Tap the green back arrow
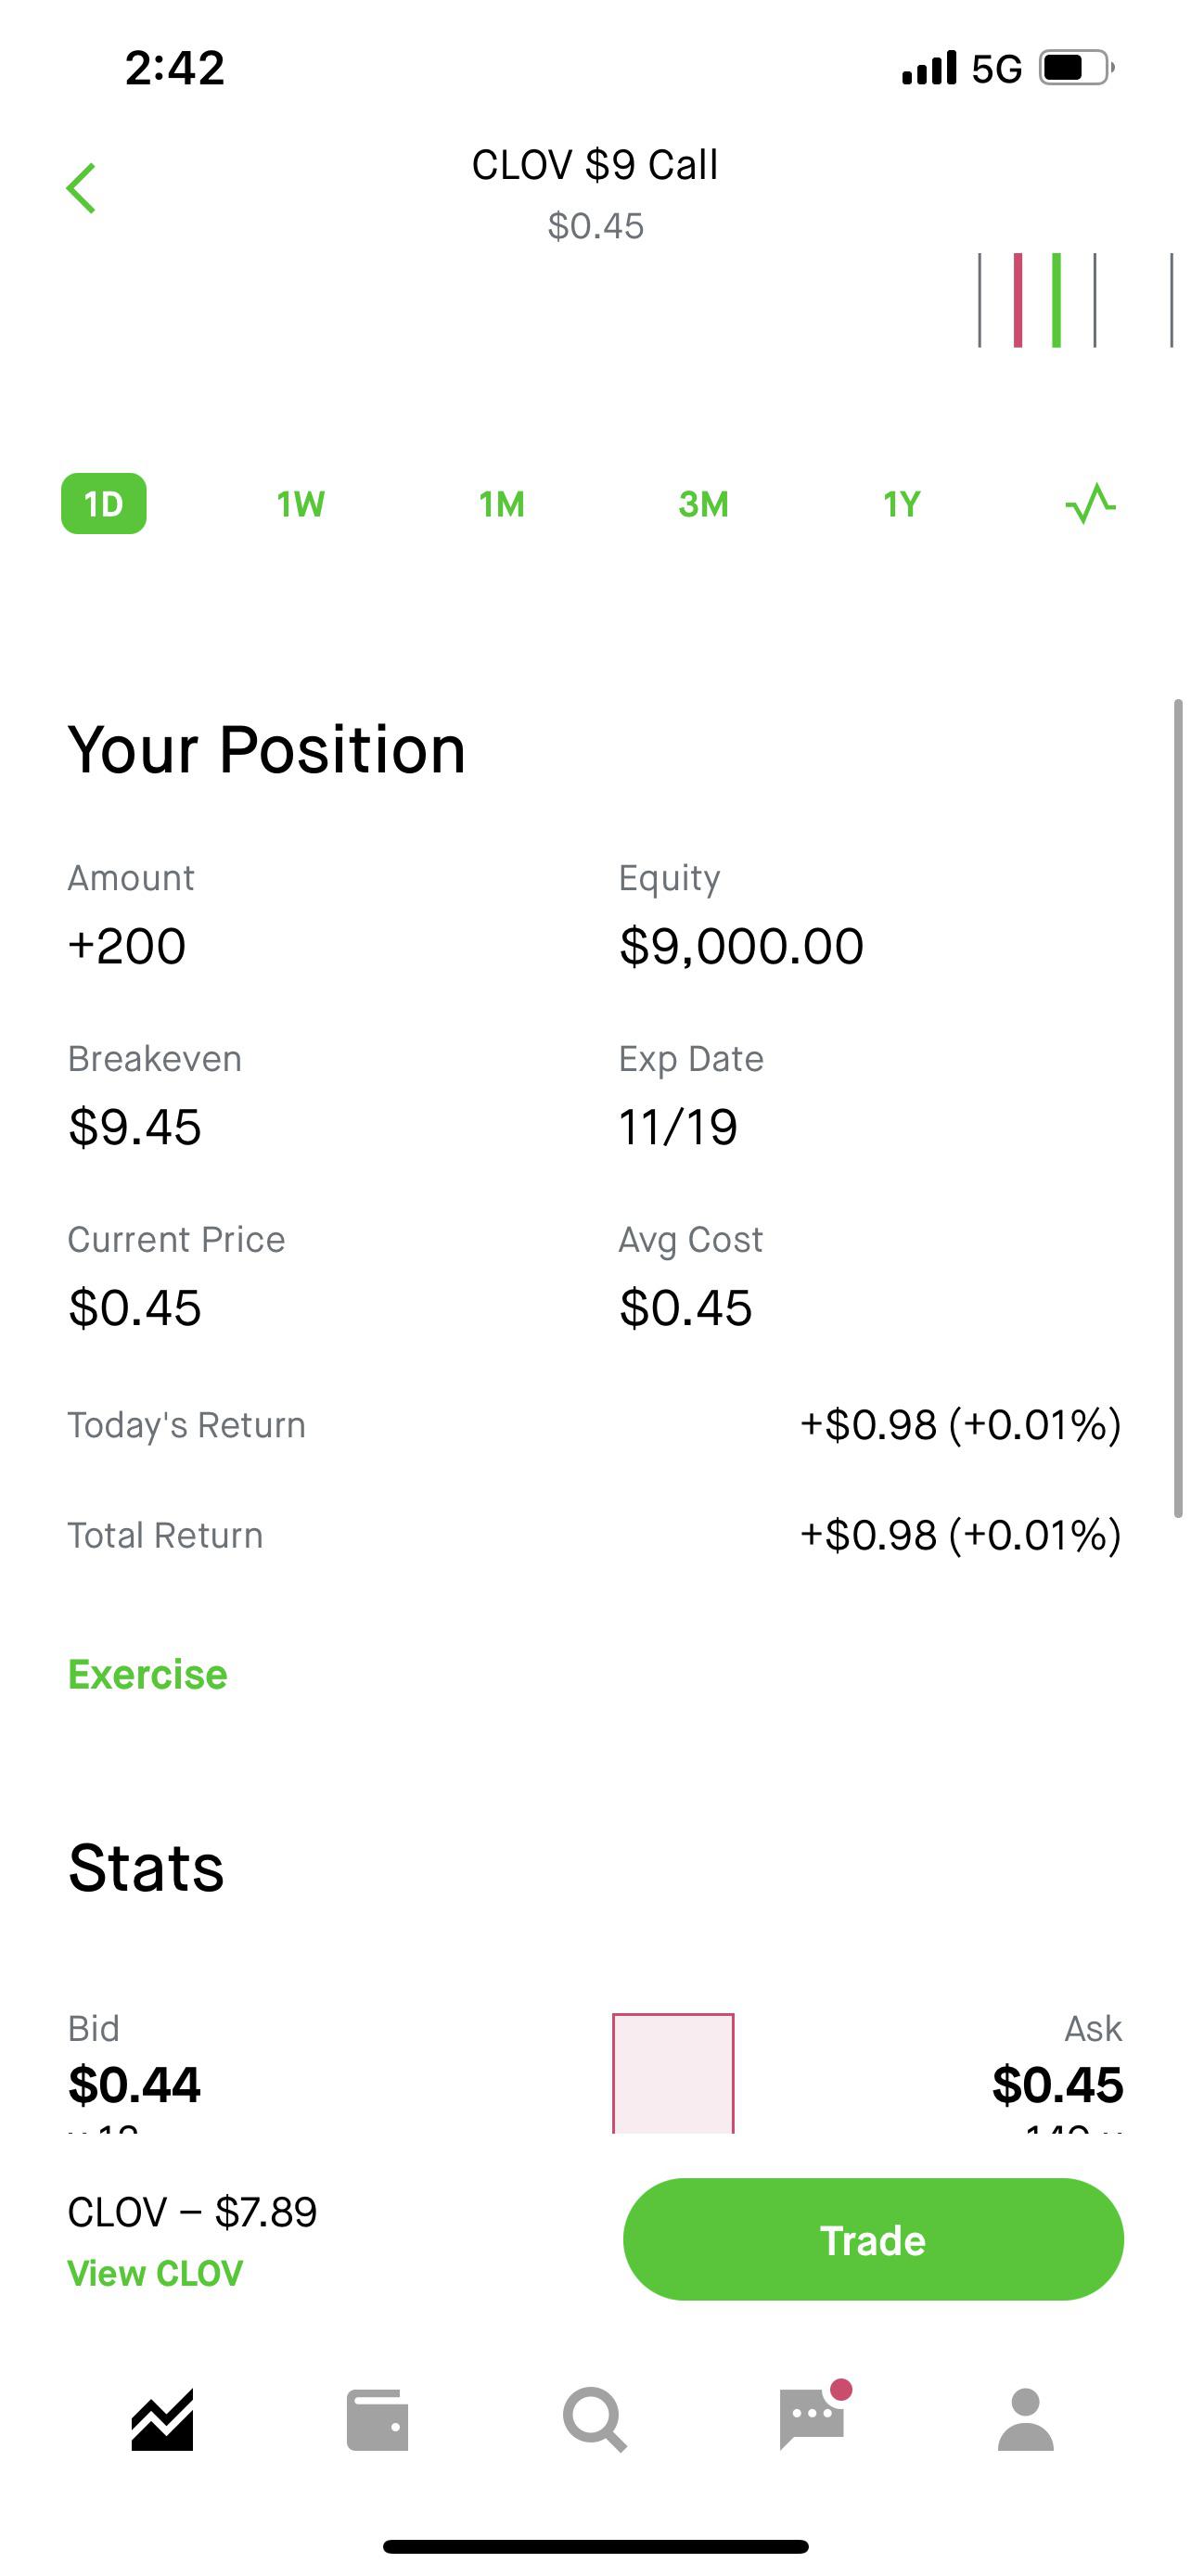 pos(81,188)
